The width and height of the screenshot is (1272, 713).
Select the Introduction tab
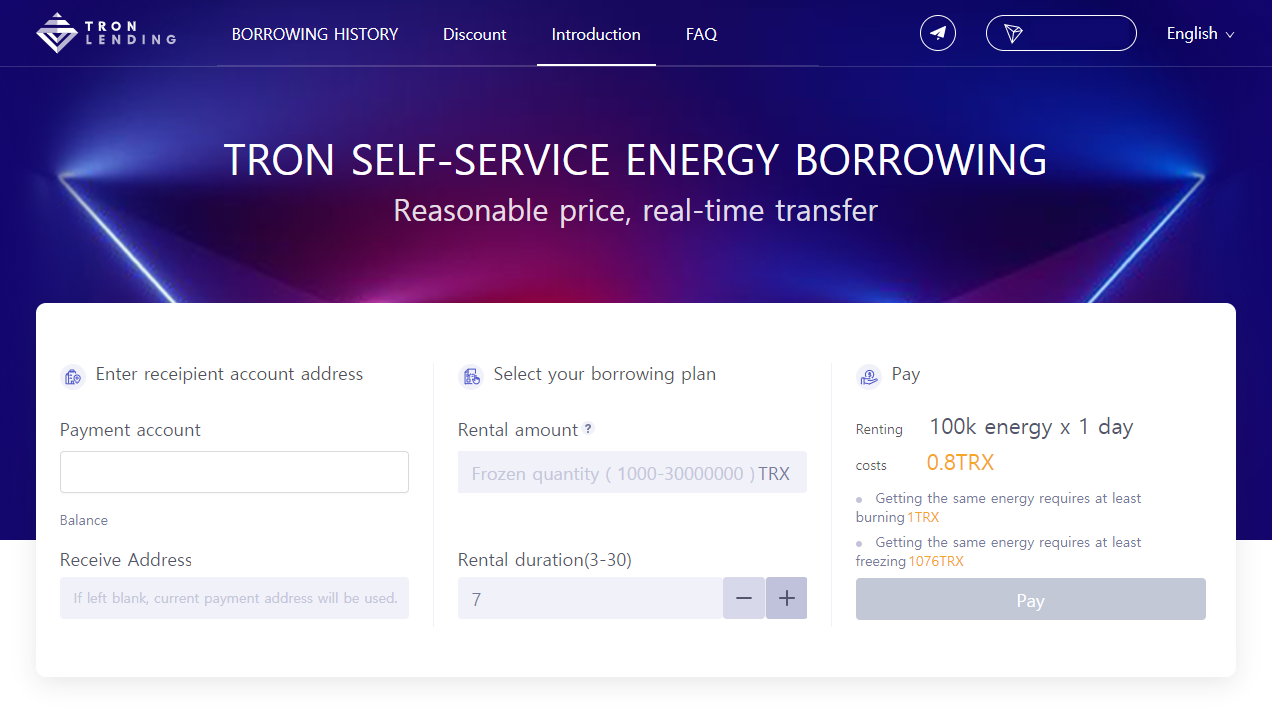pos(596,34)
